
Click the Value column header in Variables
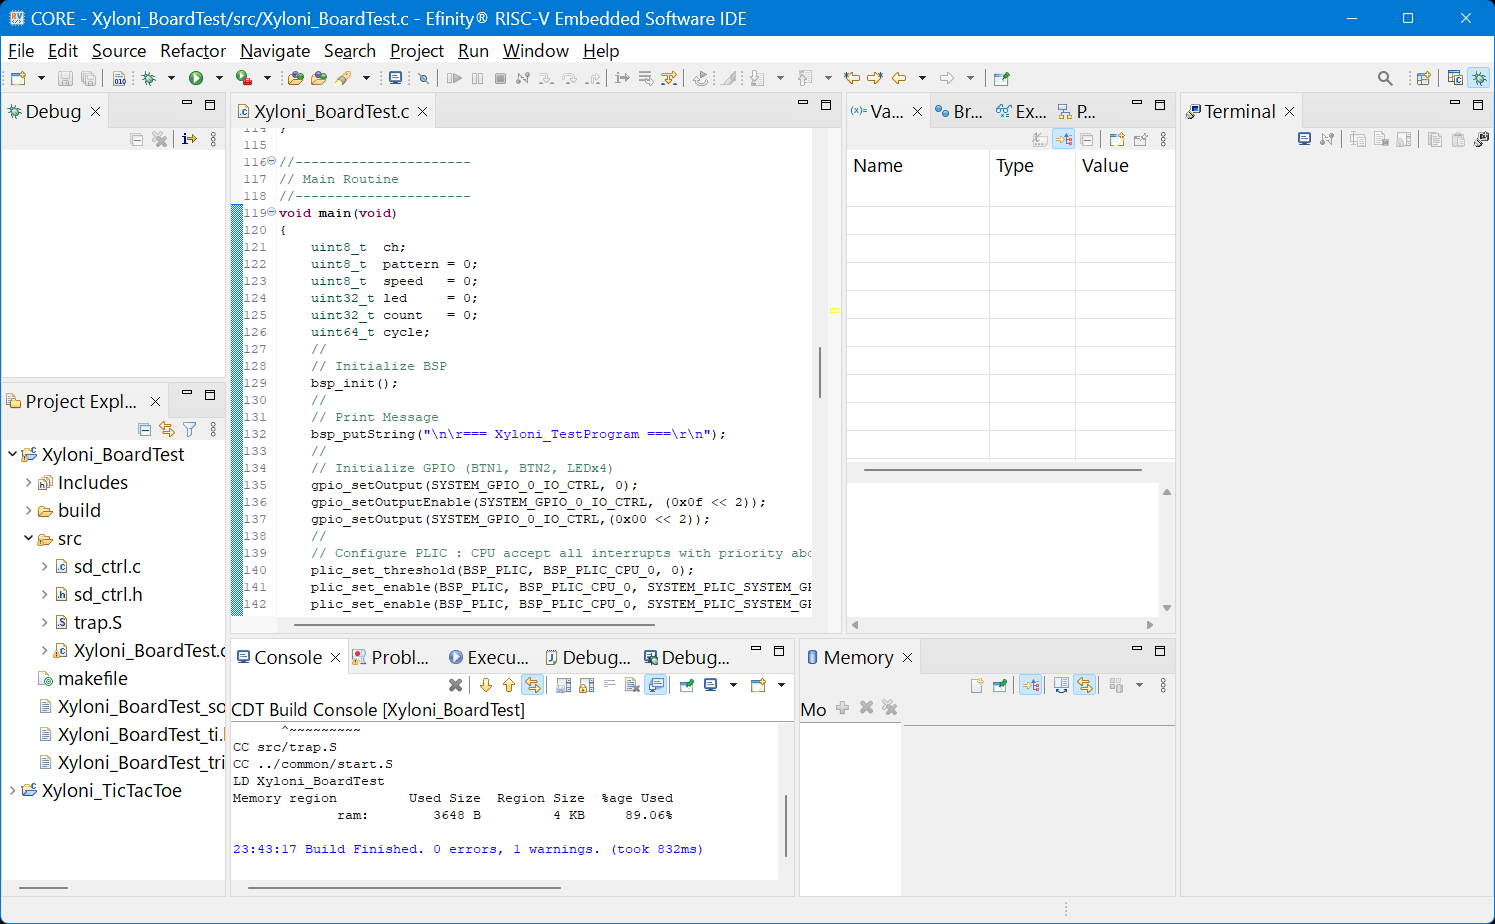pos(1105,166)
